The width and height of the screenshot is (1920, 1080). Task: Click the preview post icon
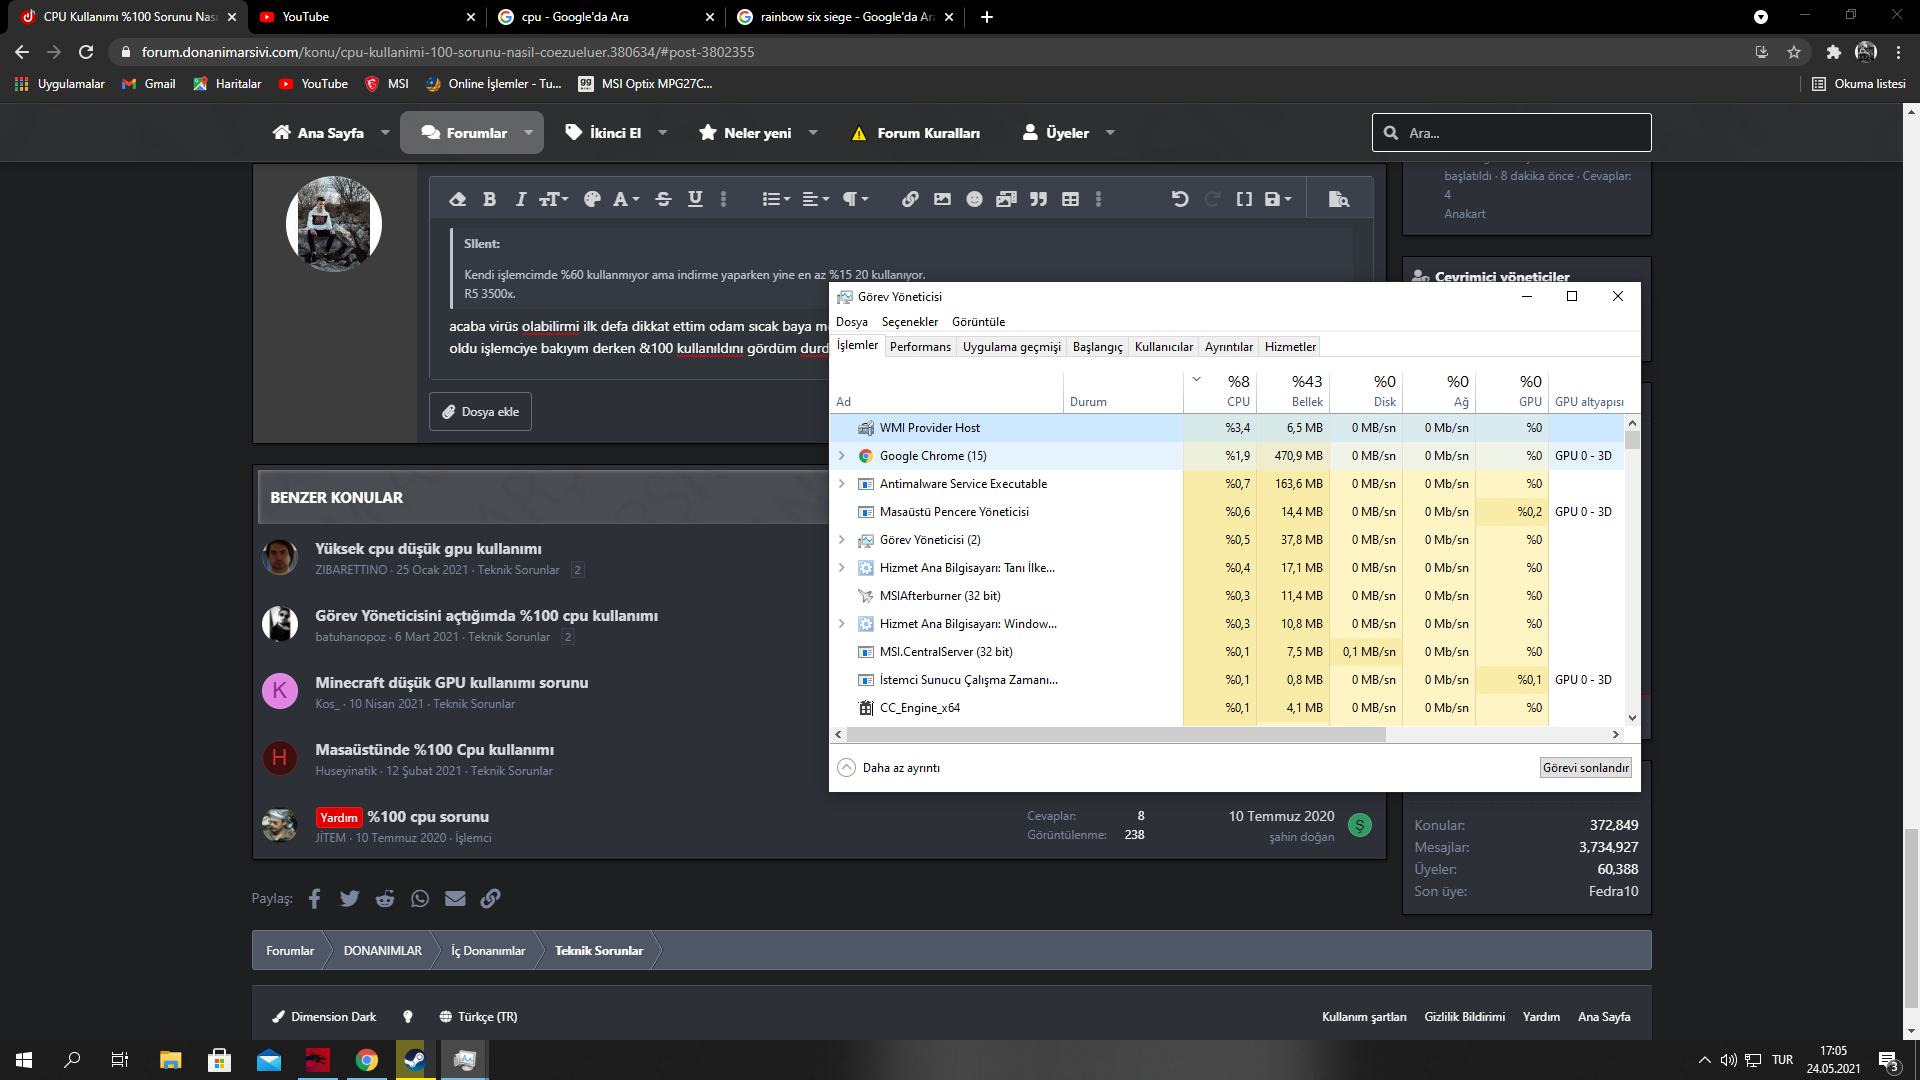tap(1338, 199)
